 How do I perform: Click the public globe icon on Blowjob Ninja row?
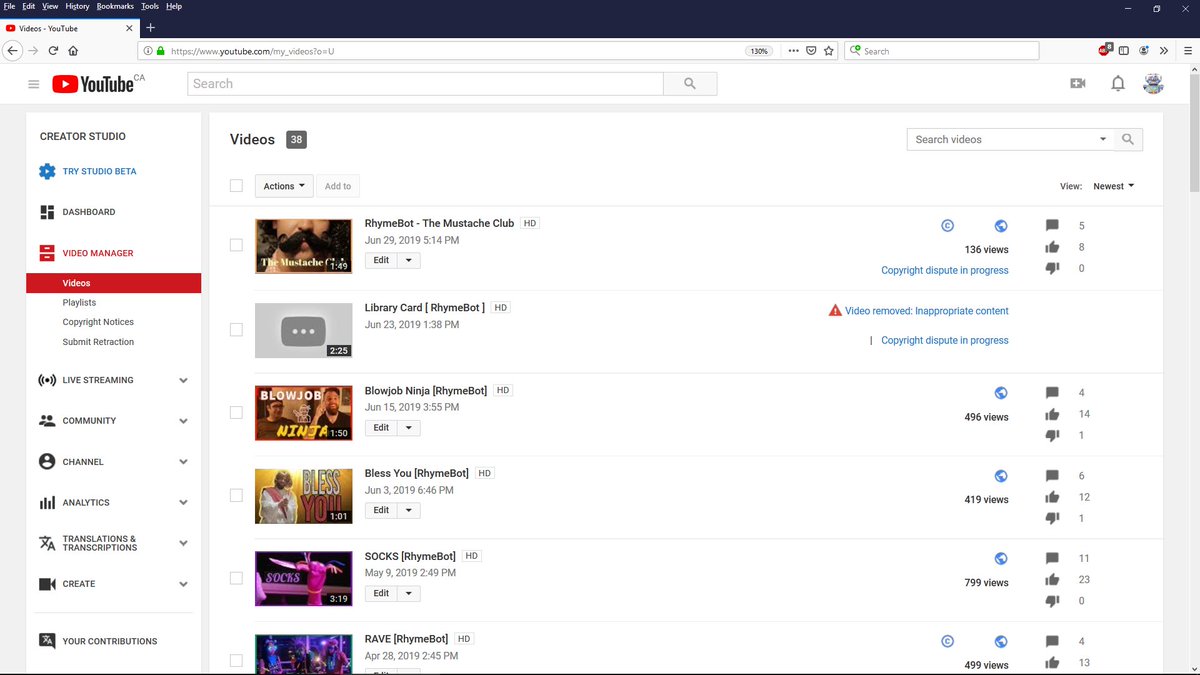point(1001,393)
